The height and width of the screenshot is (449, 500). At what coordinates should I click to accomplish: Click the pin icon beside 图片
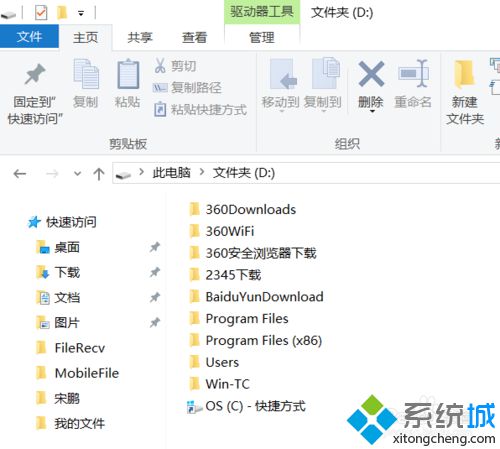[155, 322]
